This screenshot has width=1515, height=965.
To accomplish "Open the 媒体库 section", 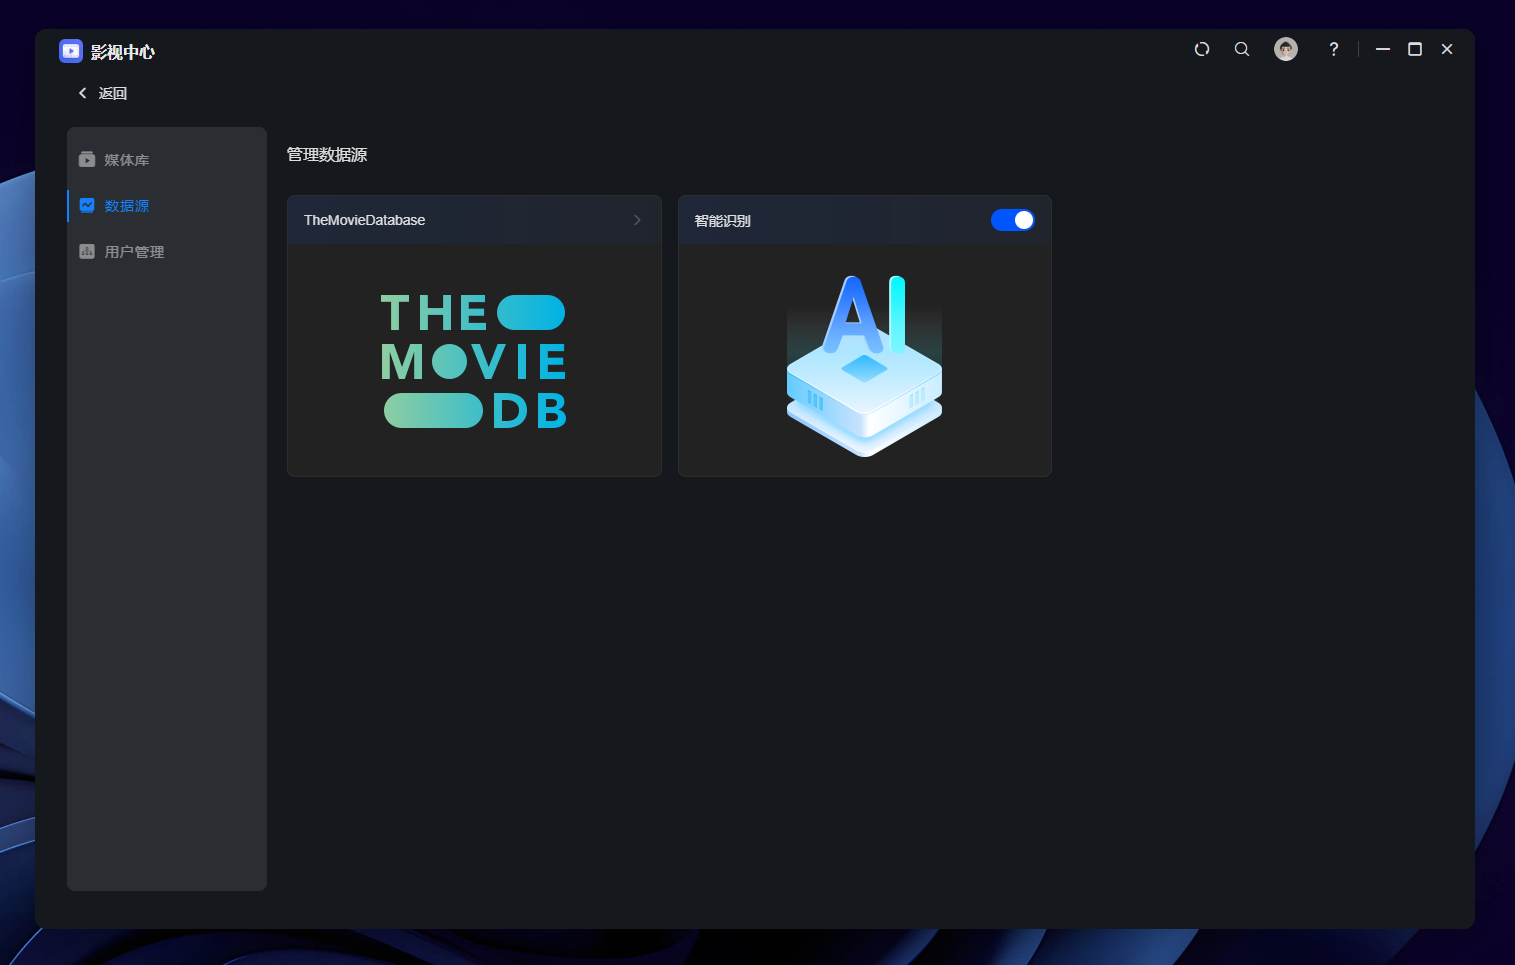I will [x=167, y=159].
